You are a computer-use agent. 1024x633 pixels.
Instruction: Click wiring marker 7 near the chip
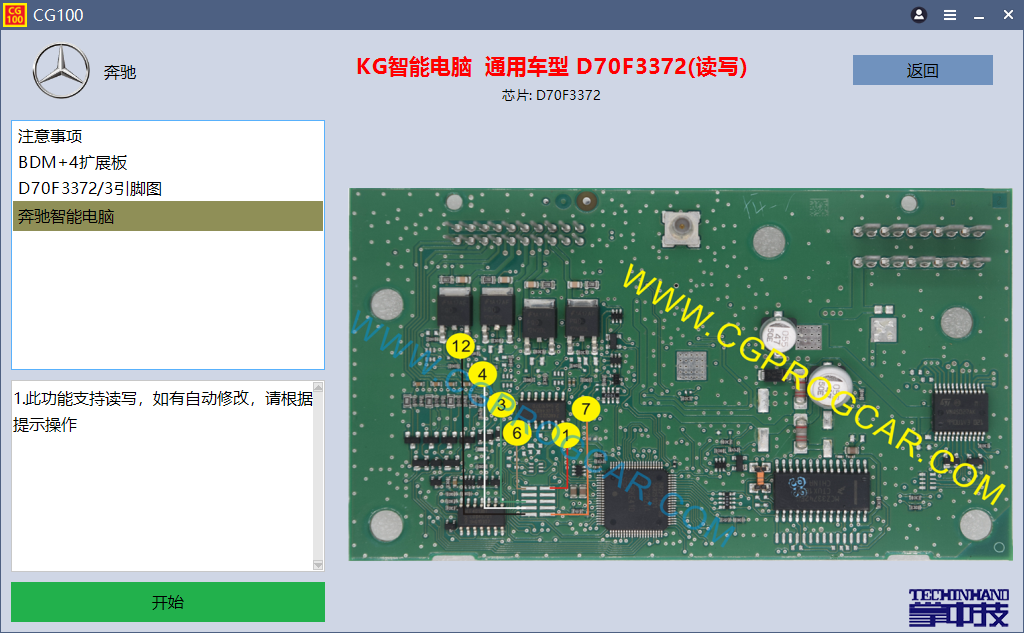pos(585,407)
